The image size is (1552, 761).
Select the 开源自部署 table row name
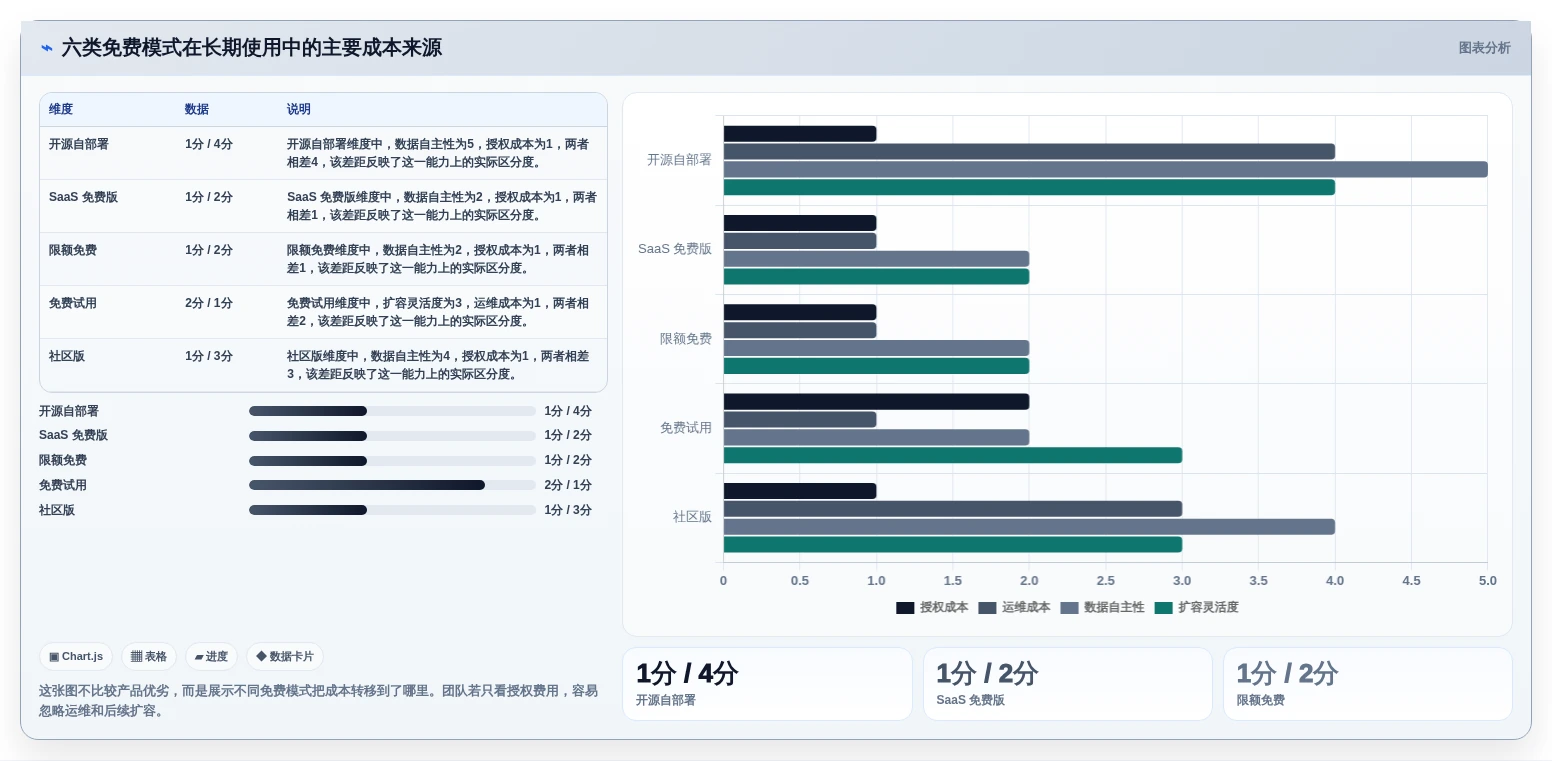pos(79,144)
